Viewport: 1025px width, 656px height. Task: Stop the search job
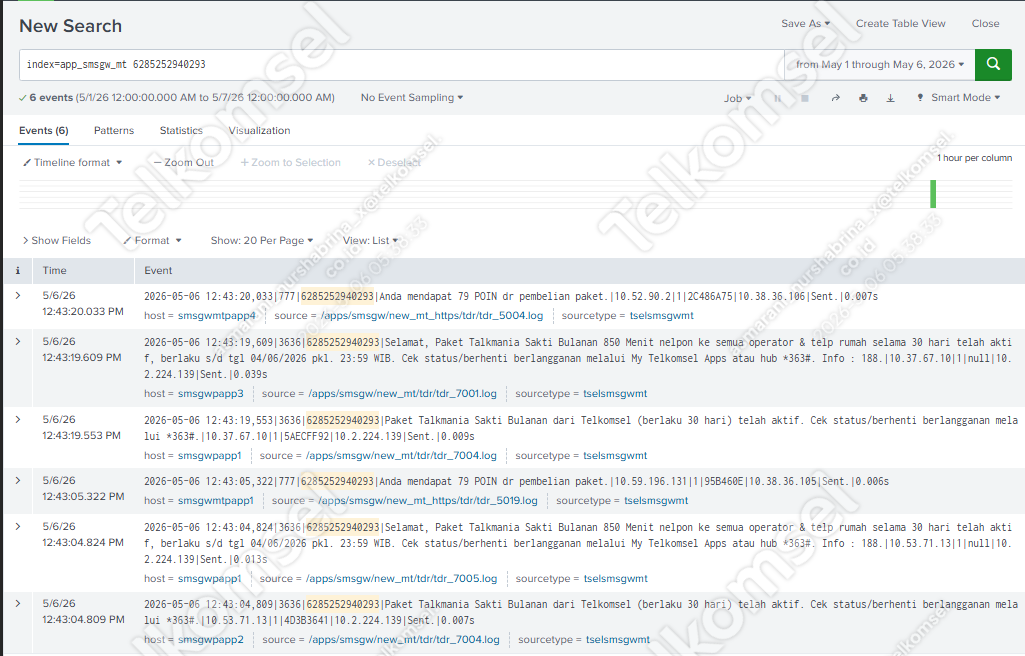[805, 98]
